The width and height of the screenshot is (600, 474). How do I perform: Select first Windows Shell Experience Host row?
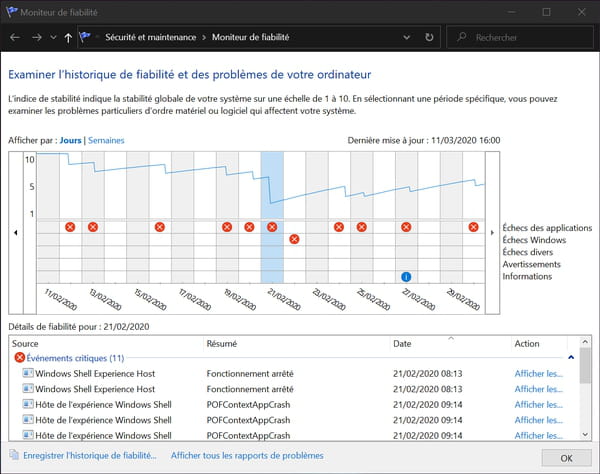tap(295, 374)
